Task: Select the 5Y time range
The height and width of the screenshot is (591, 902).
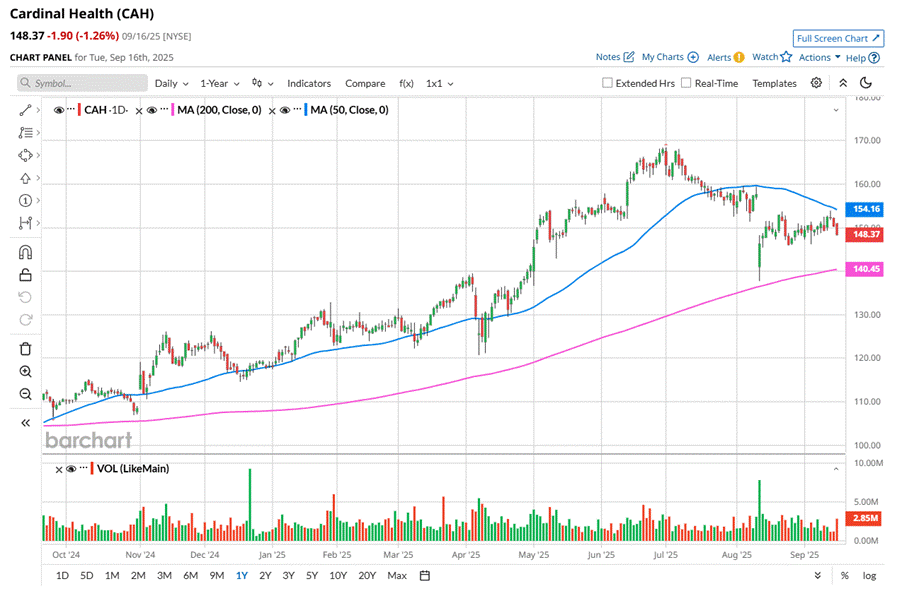Action: coord(312,575)
